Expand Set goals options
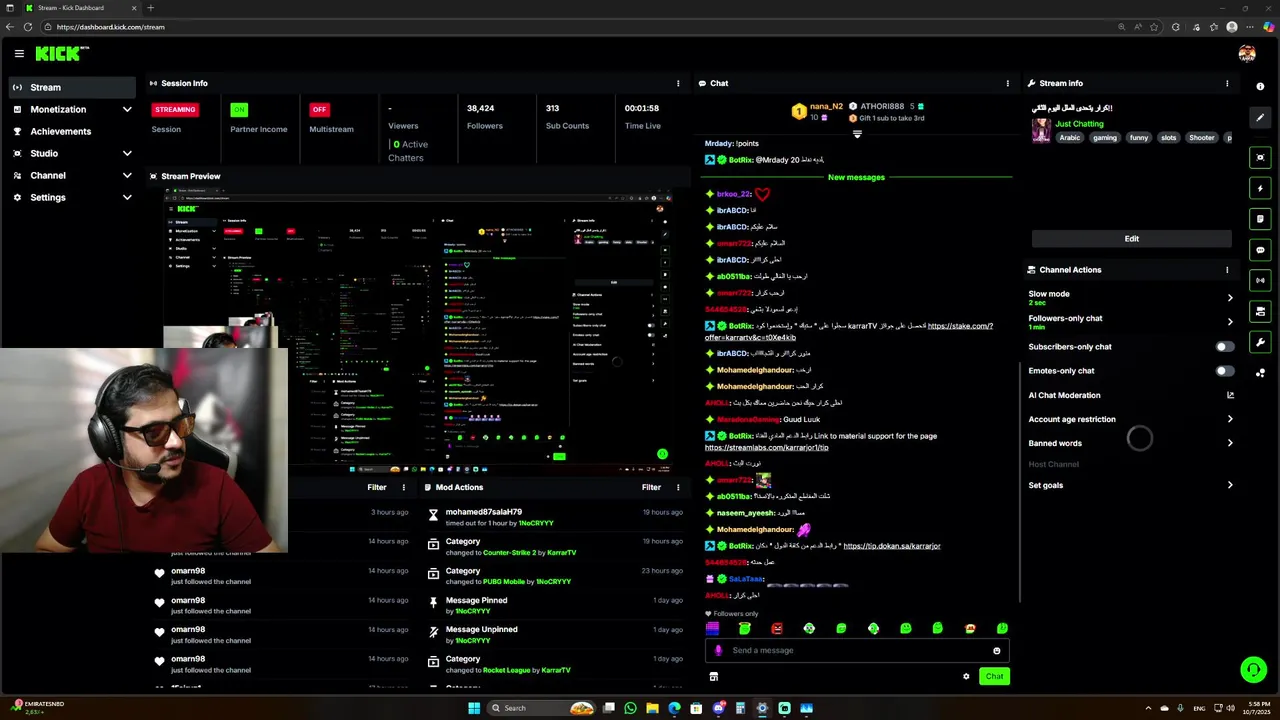 tap(1131, 486)
